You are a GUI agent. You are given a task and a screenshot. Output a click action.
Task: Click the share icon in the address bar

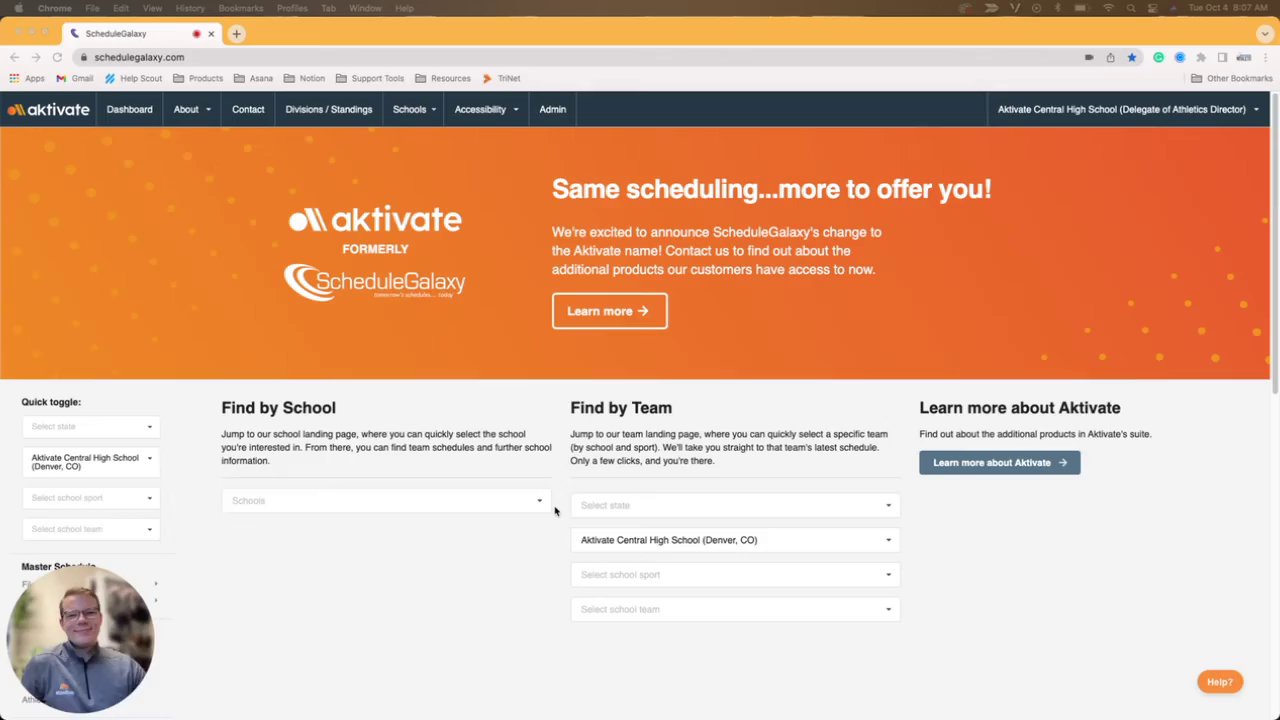click(1110, 57)
